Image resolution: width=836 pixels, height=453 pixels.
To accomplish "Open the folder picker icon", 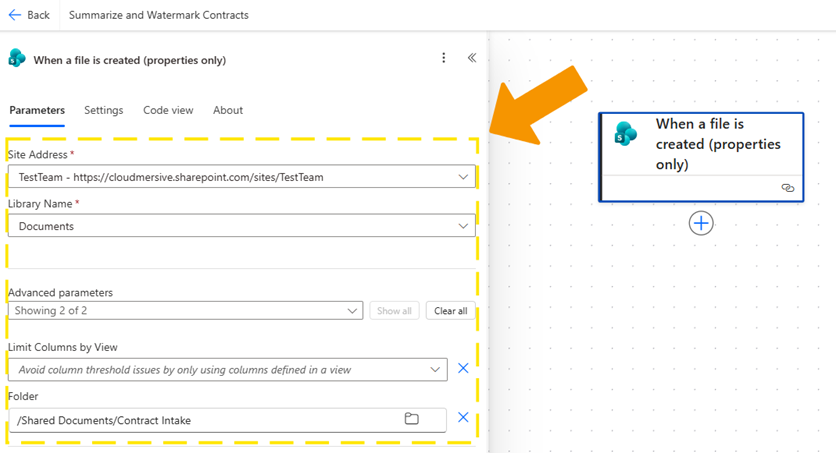I will point(412,419).
